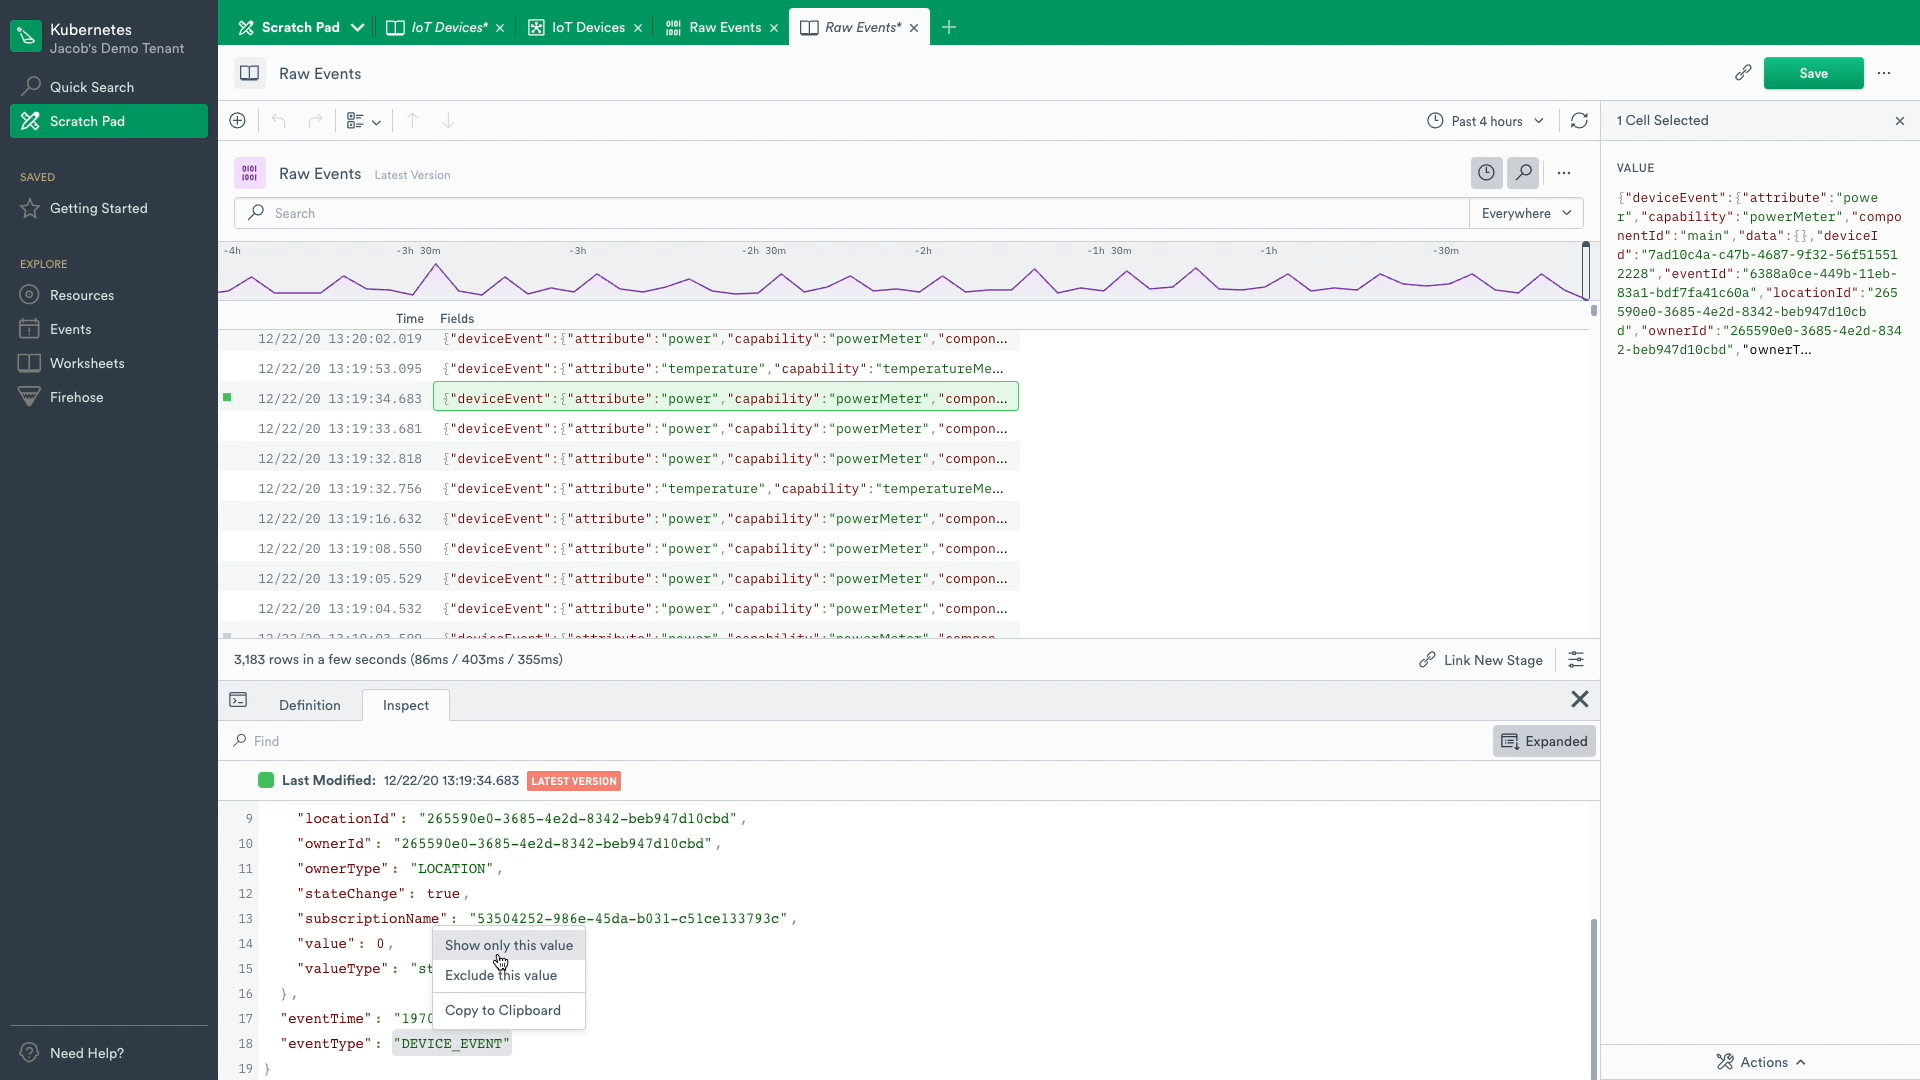Close the IoT Devices* tab
The image size is (1920, 1080).
[x=500, y=28]
